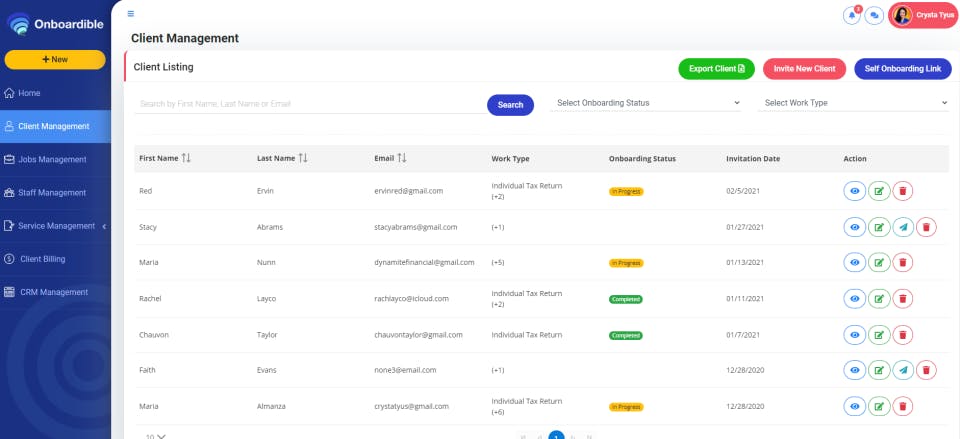Click the Invitation Date column header
Image resolution: width=960 pixels, height=439 pixels.
click(x=753, y=159)
